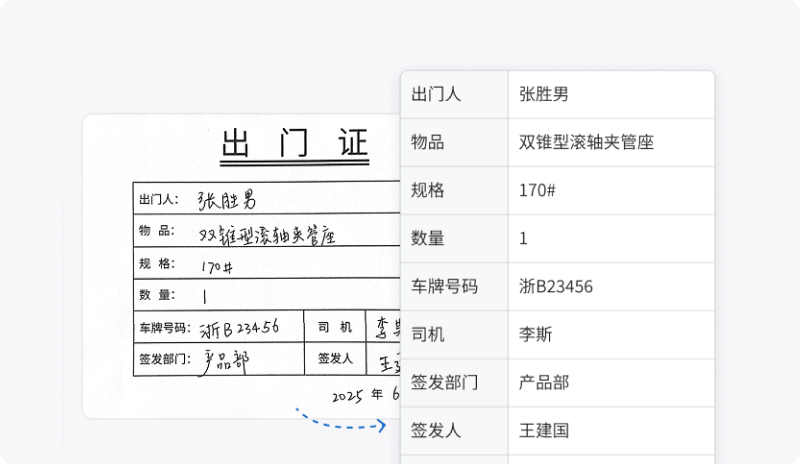Click the extracted name 张胜男 in table
Screen dimensions: 800x464
545,95
